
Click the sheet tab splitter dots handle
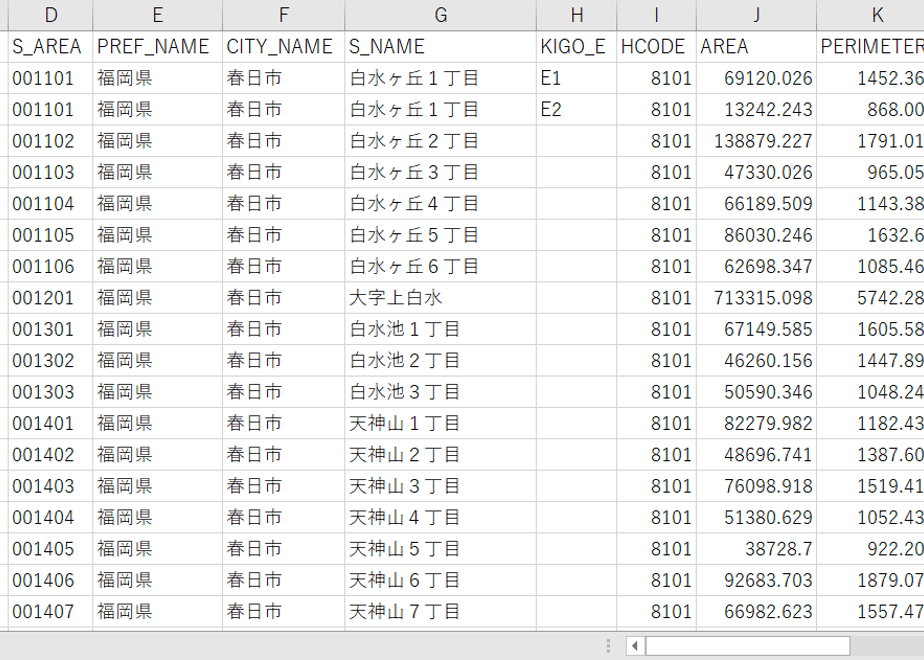[608, 646]
